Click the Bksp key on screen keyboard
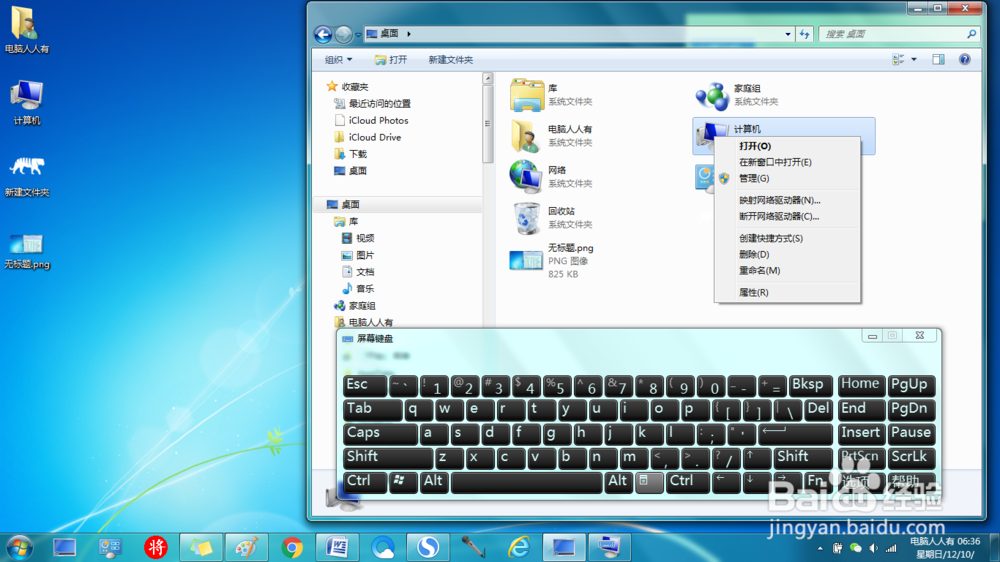The height and width of the screenshot is (562, 1000). 811,385
